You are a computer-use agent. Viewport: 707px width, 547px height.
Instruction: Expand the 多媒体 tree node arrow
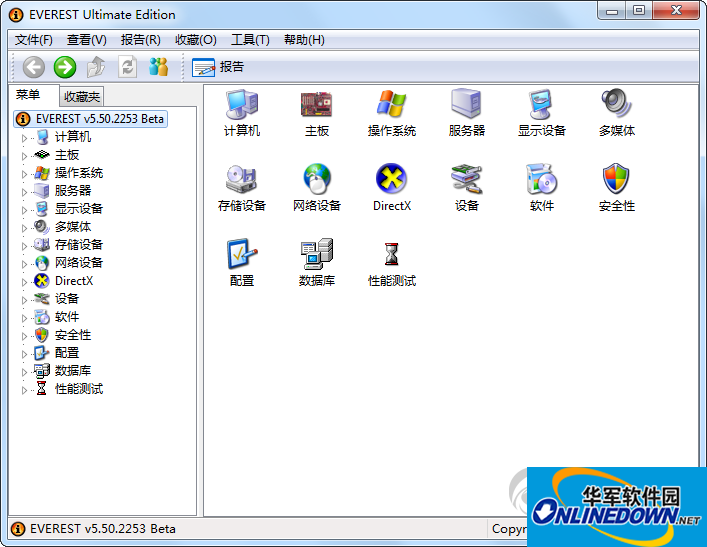click(24, 228)
